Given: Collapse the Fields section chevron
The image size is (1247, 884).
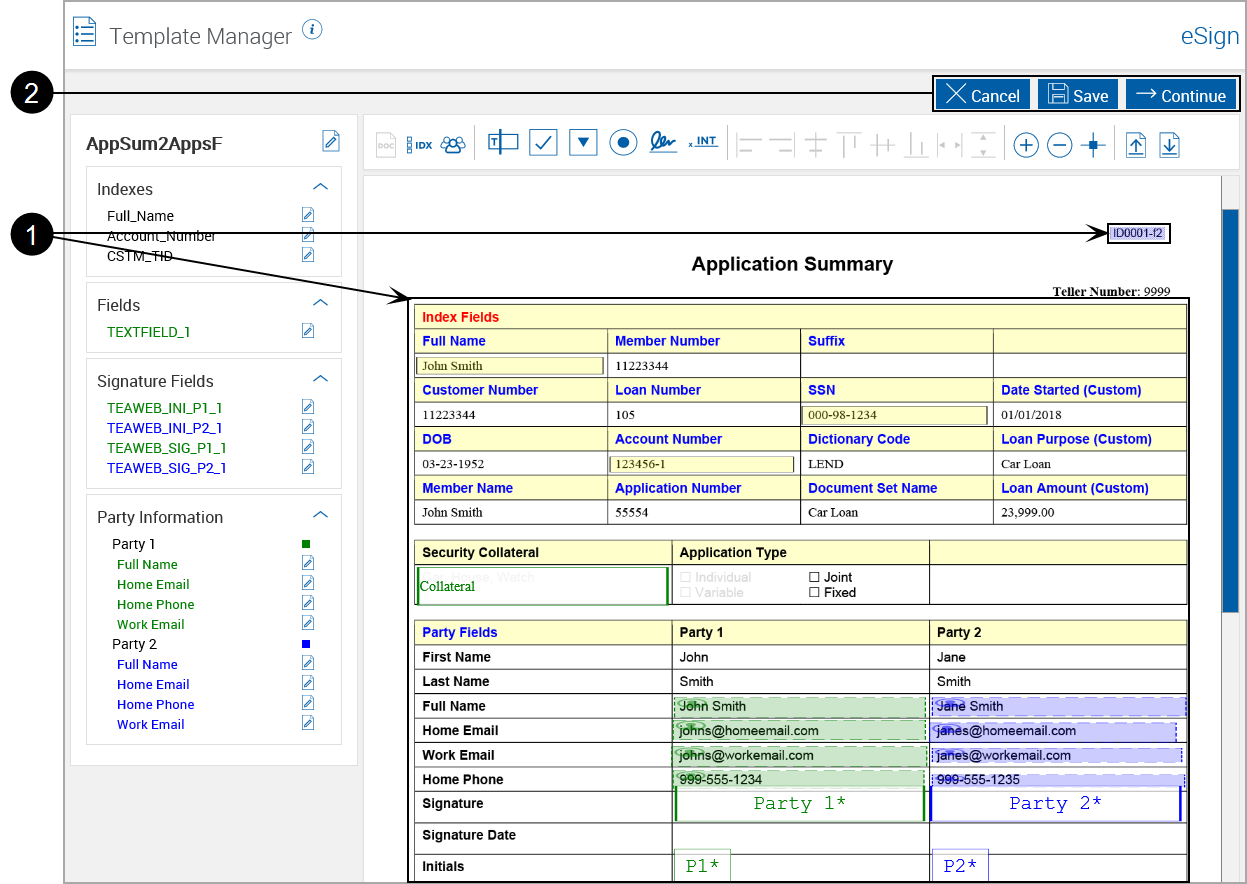Looking at the screenshot, I should pos(321,303).
